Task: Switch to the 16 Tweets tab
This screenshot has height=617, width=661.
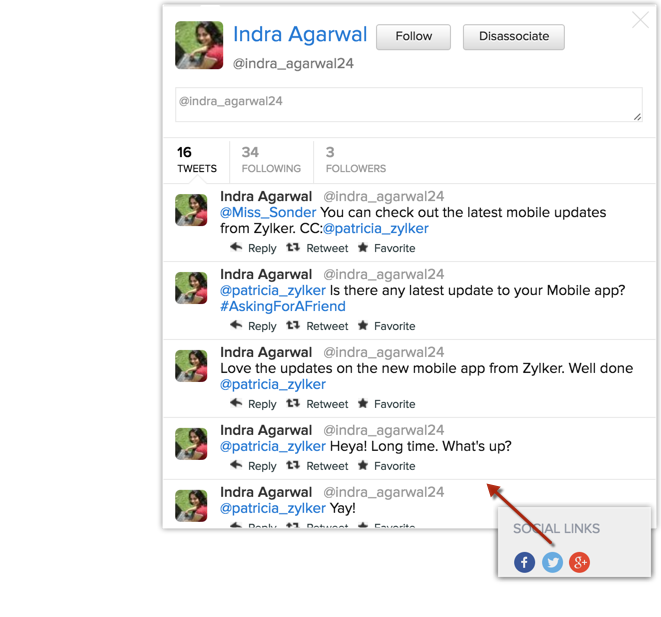Action: coord(196,160)
